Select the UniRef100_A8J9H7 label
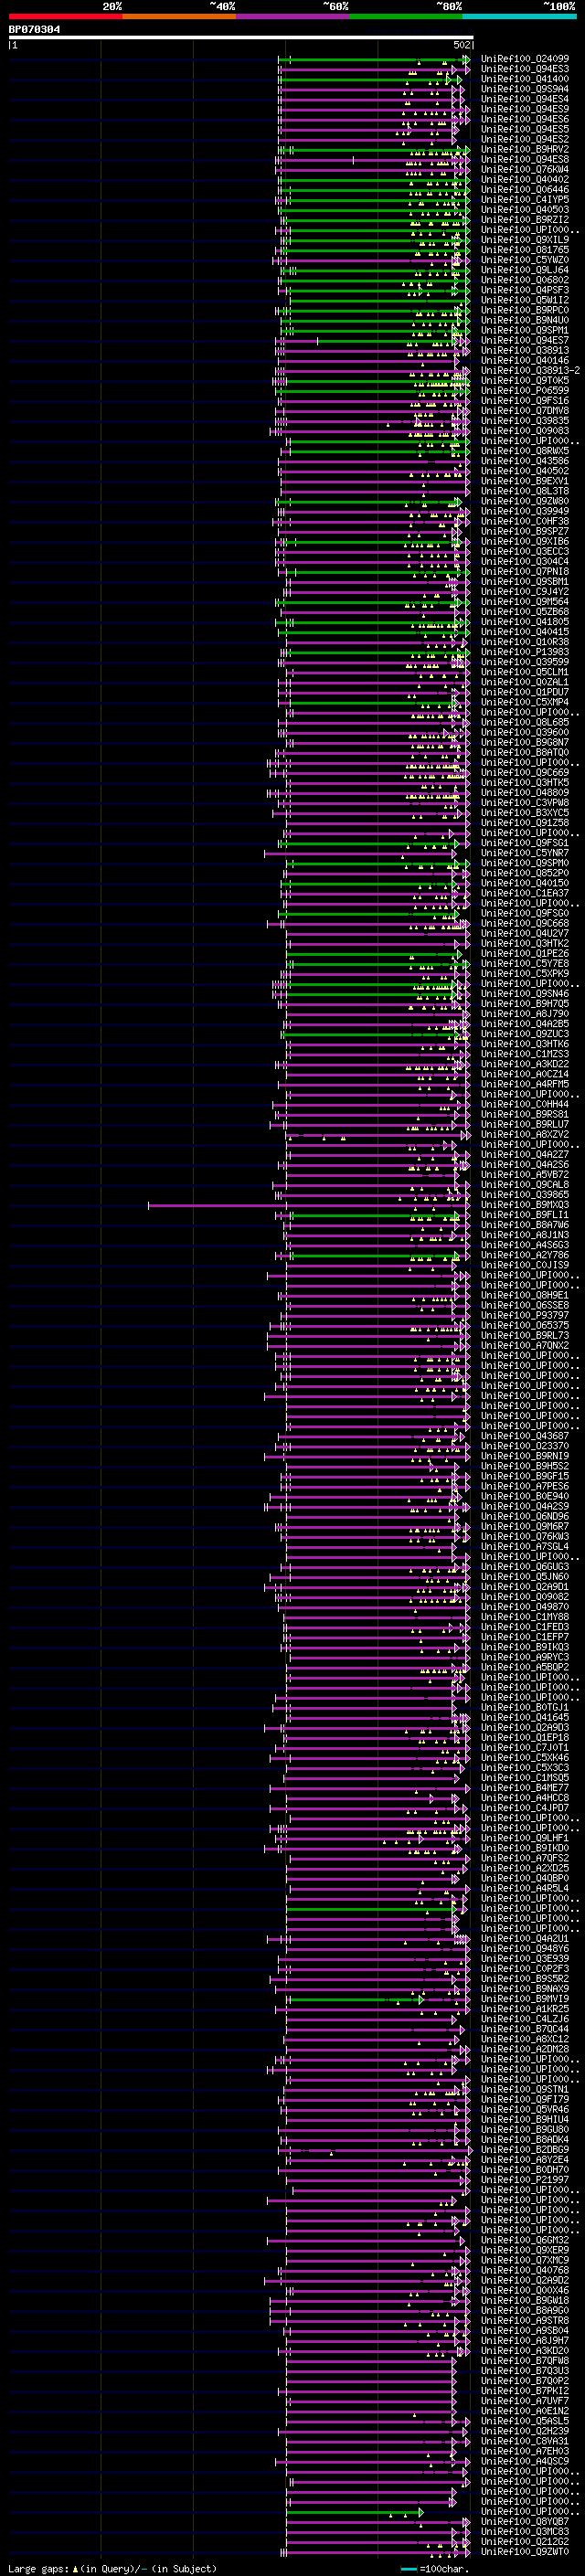Screen dimensions: 585x2576 [x=525, y=2340]
